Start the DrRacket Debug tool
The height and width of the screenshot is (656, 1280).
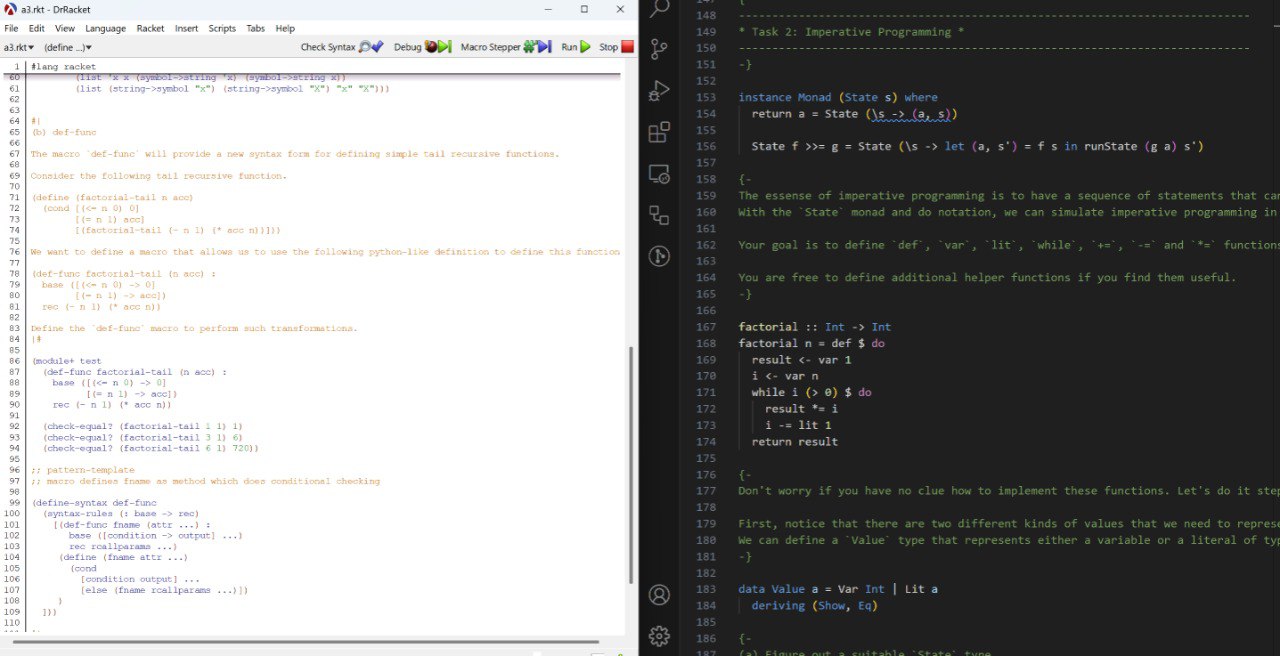[422, 47]
